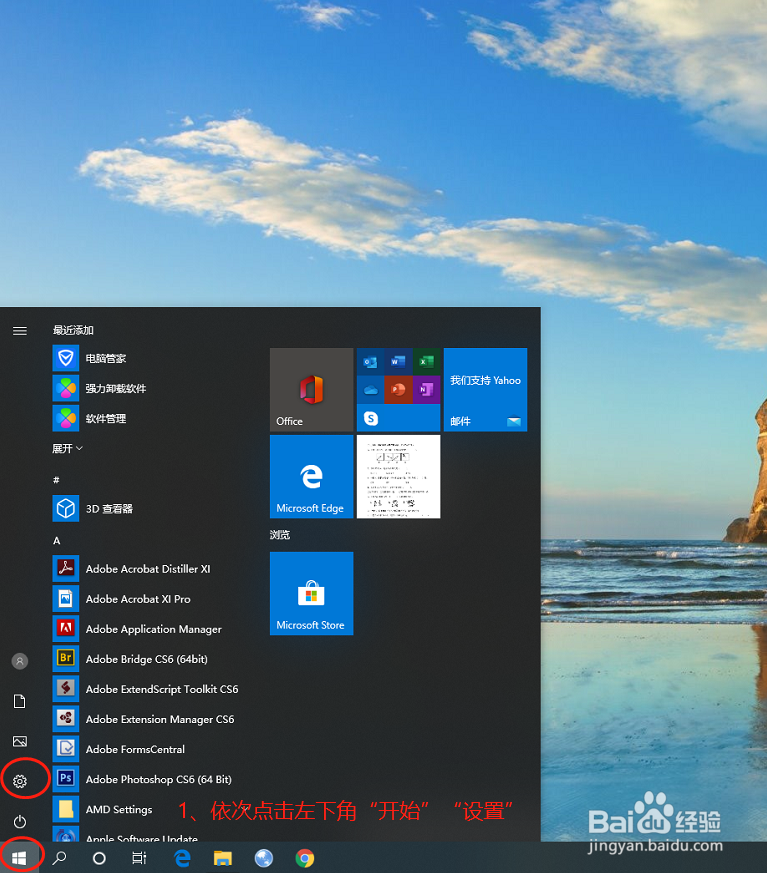Open Outlook icon in Office apps tile
The width and height of the screenshot is (767, 873).
(x=371, y=362)
